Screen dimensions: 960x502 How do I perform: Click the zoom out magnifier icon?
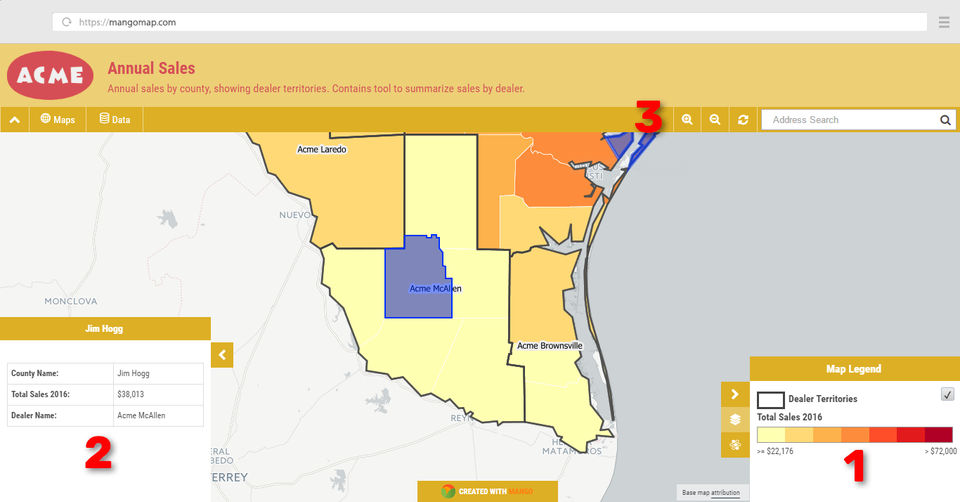click(714, 120)
